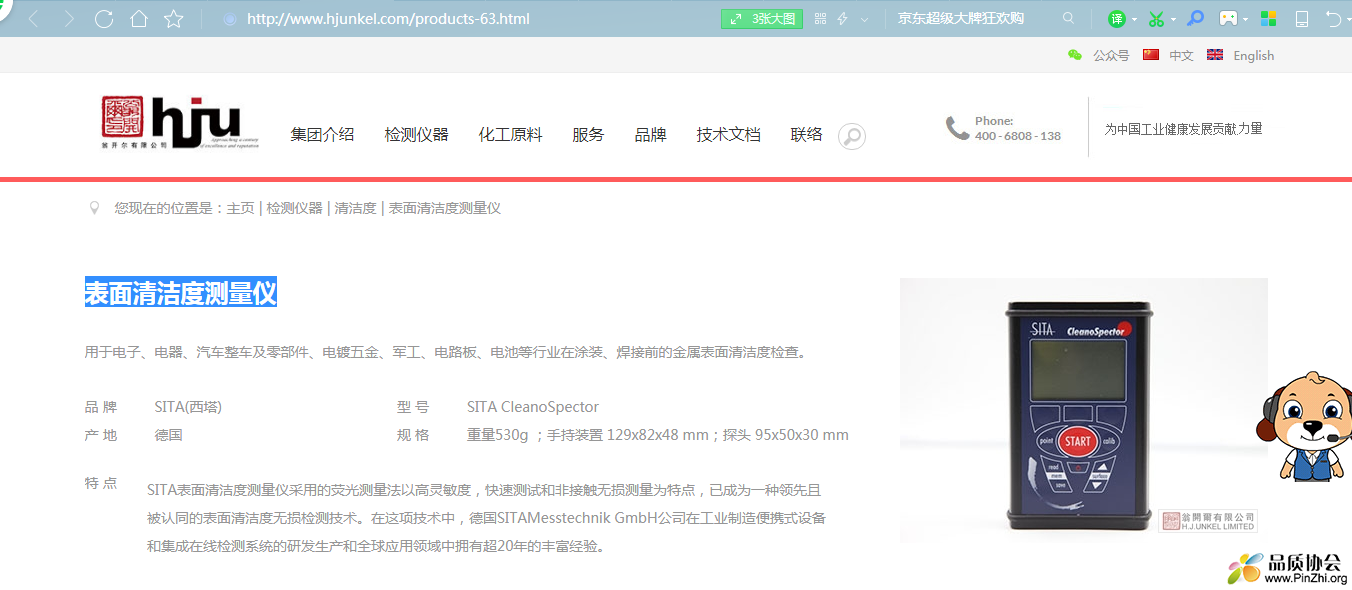Click the site info icon before the URL
The height and width of the screenshot is (590, 1352).
230,19
